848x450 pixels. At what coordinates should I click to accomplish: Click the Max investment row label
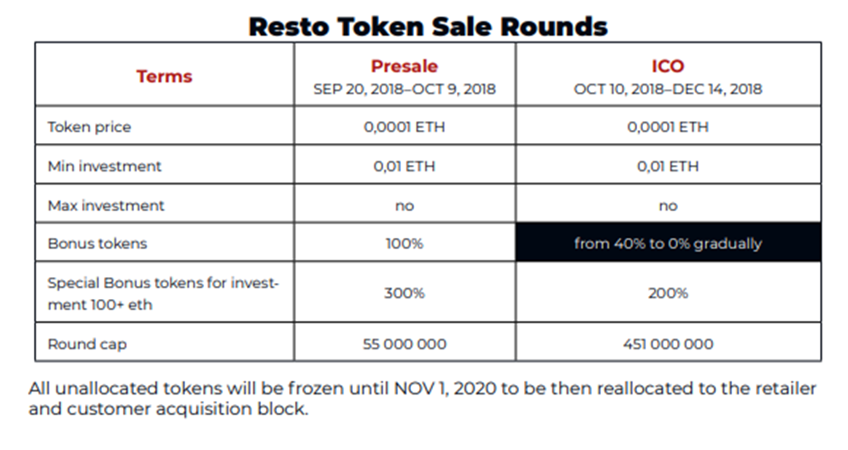(x=106, y=206)
